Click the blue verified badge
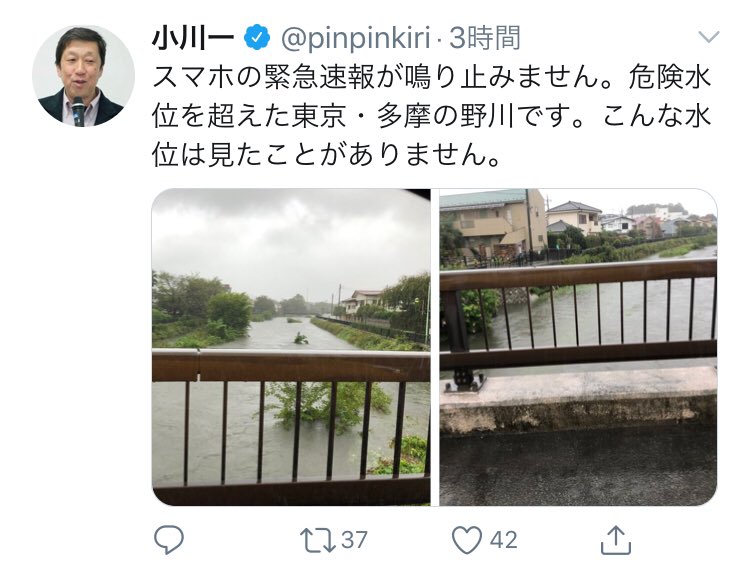The image size is (750, 576). click(x=257, y=38)
